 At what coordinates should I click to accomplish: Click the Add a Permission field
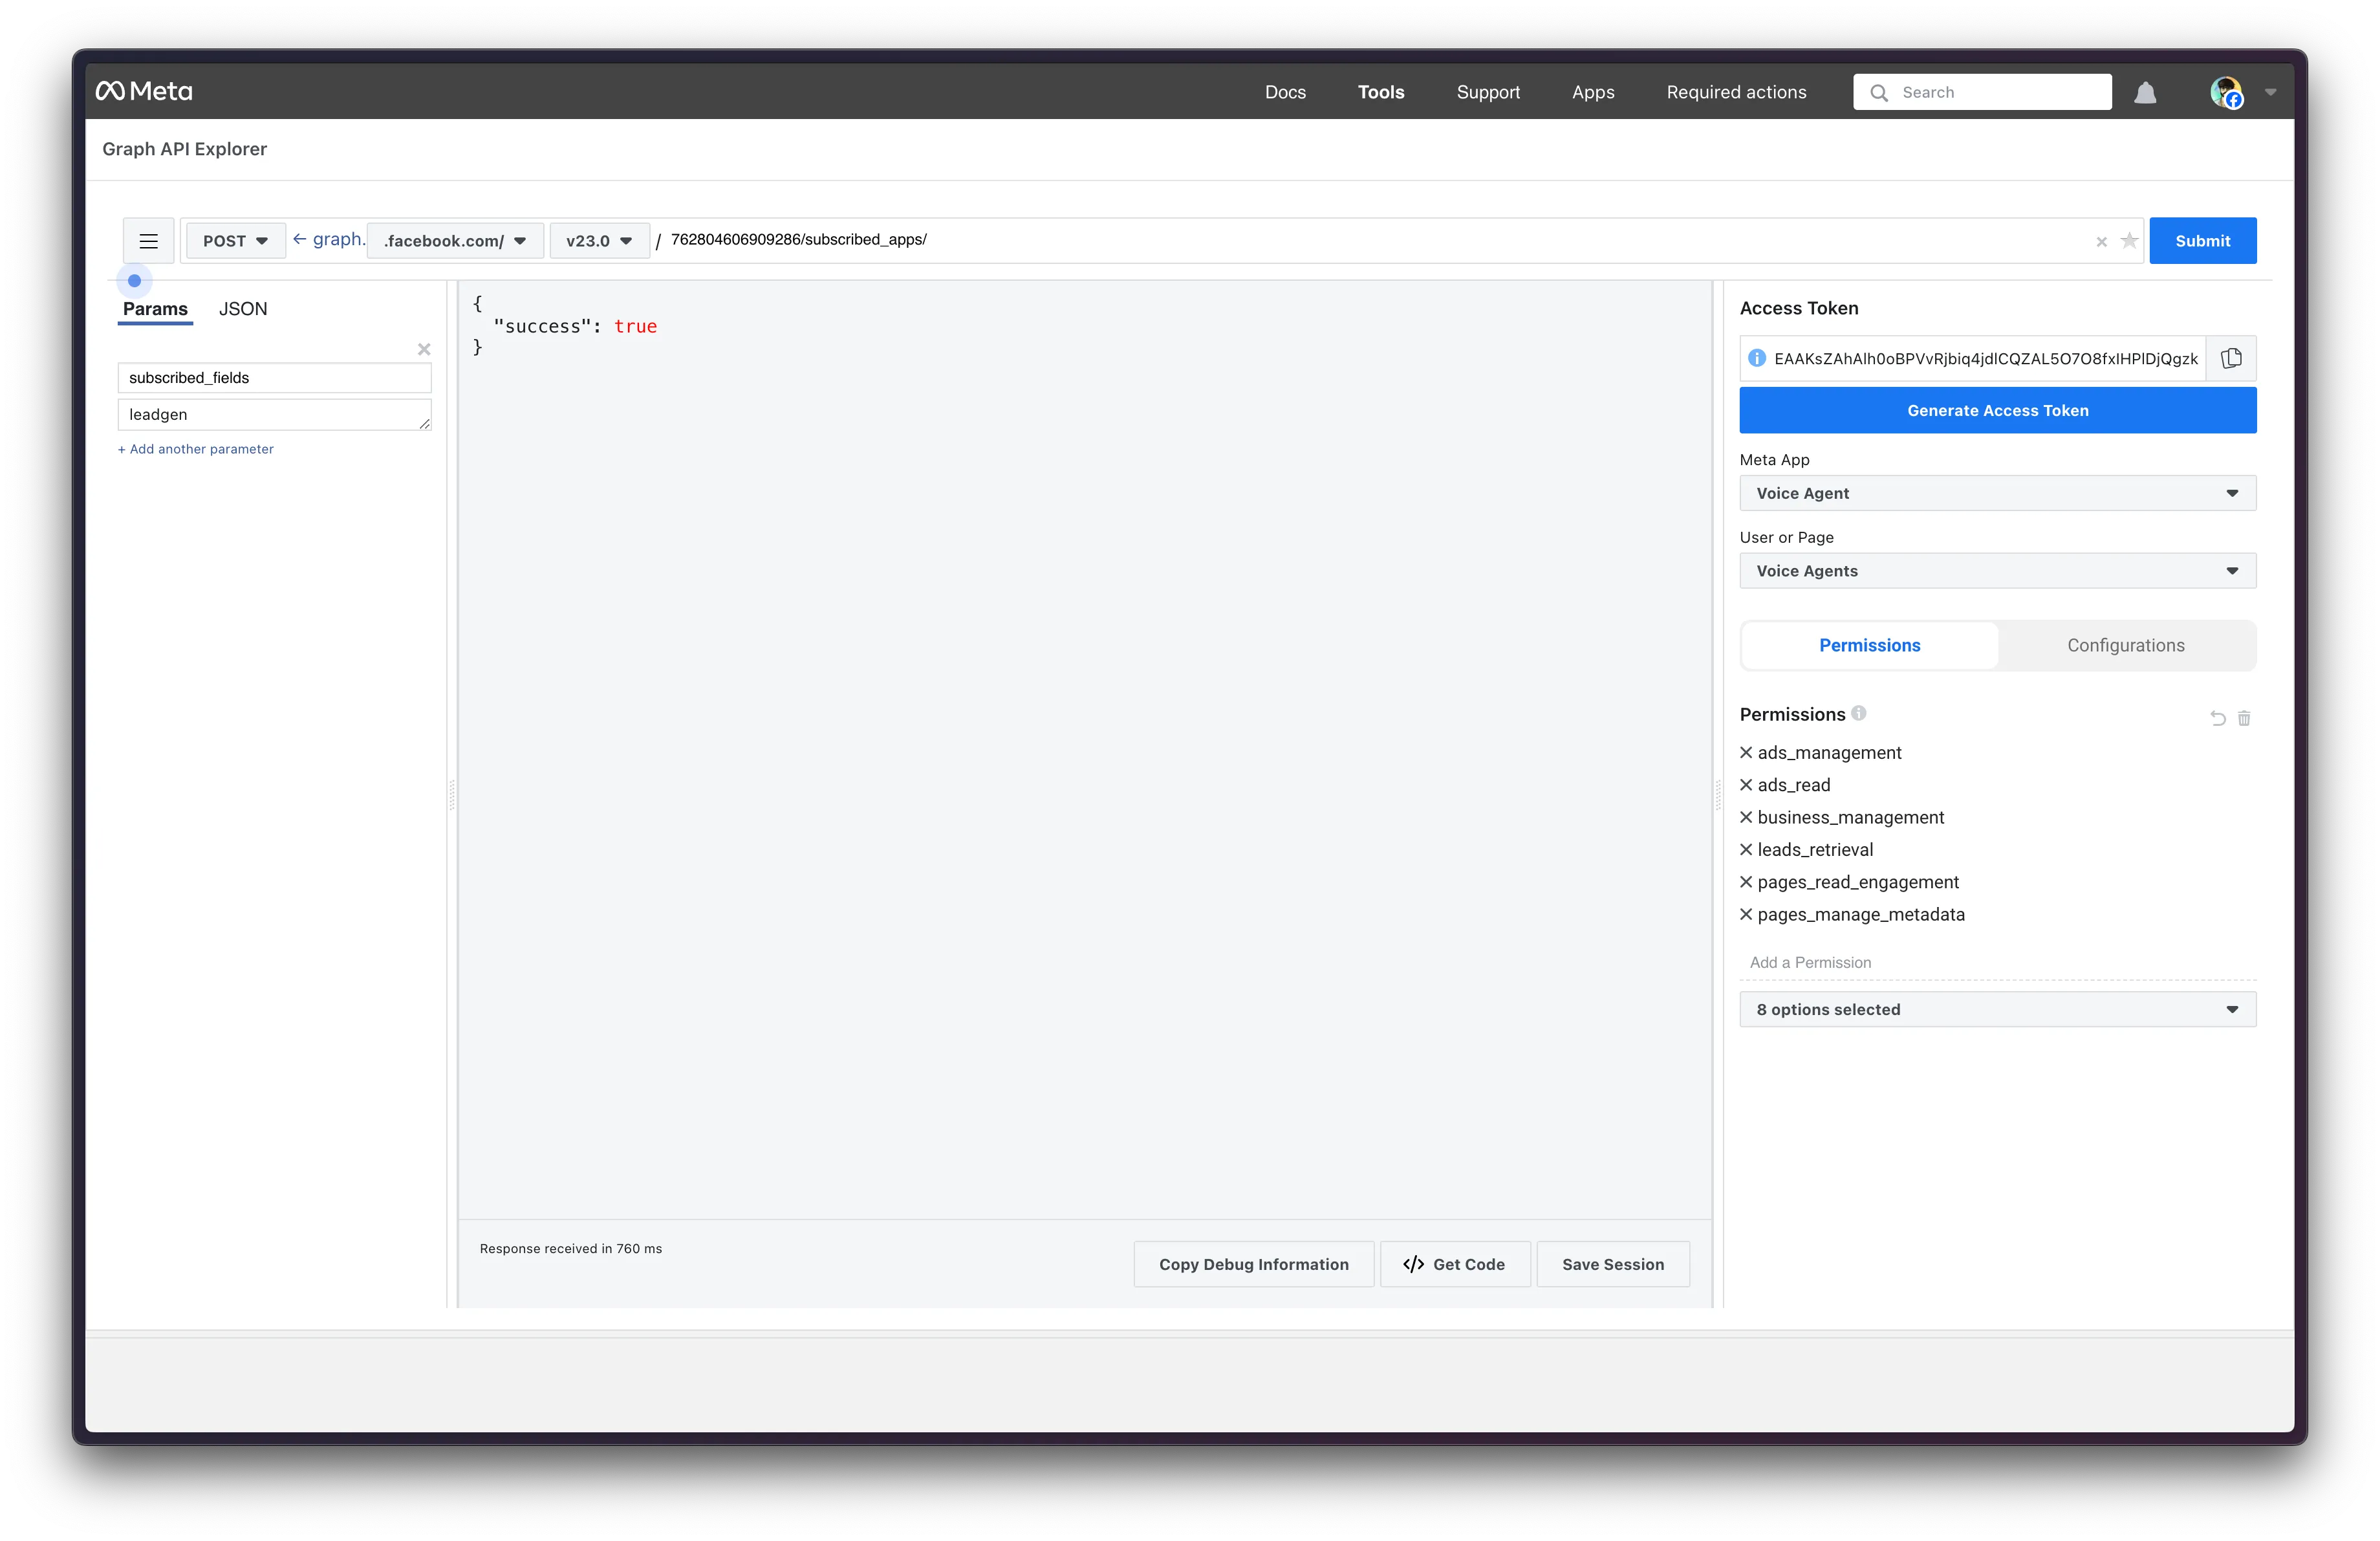pos(1997,962)
